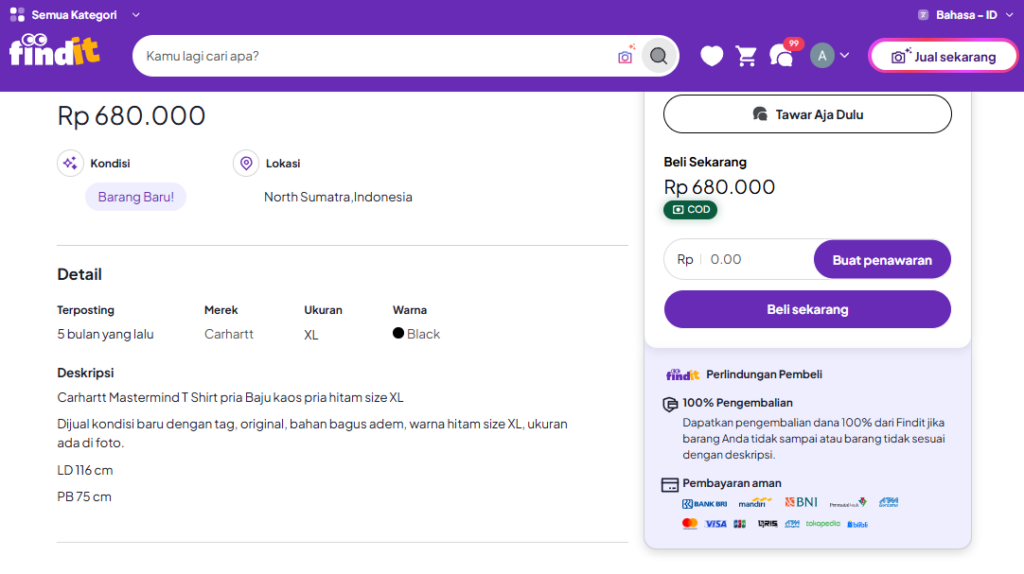Click the magnifying glass search button

(658, 56)
